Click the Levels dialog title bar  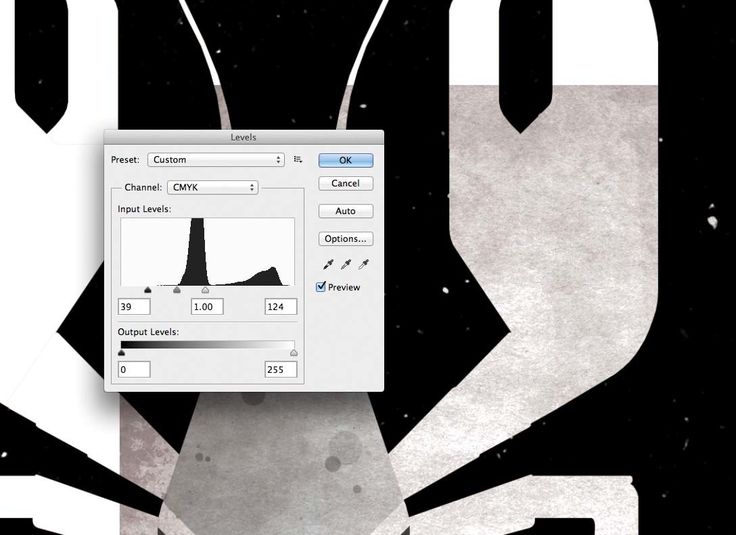[244, 137]
